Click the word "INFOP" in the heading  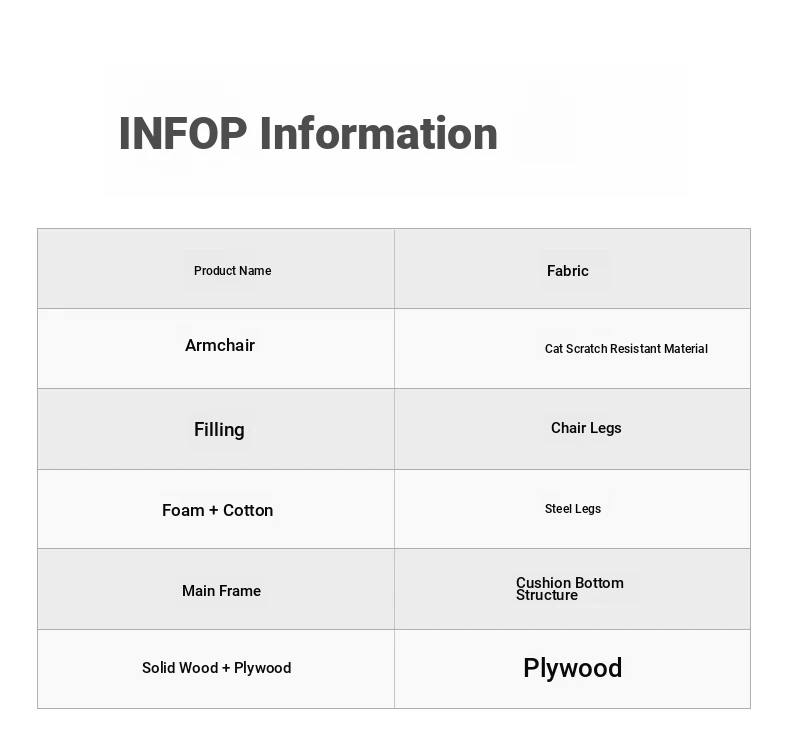182,134
